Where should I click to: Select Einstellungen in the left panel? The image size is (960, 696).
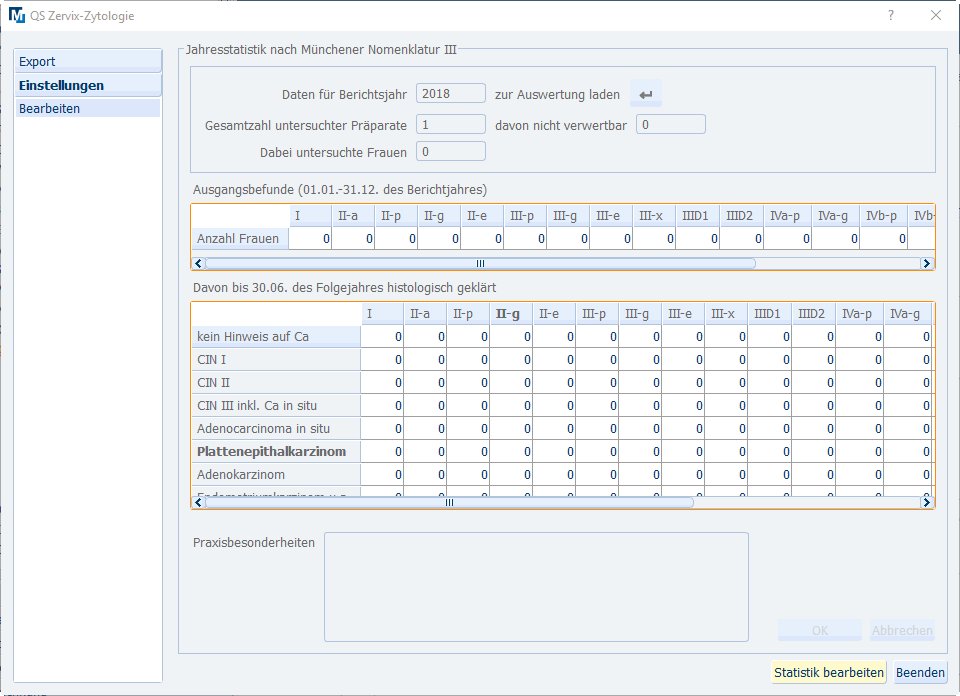click(x=88, y=85)
